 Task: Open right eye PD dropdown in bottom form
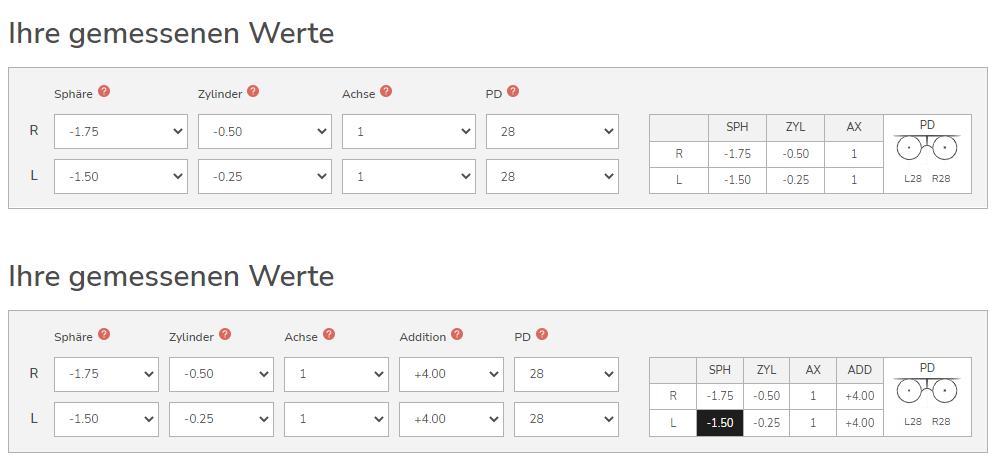[566, 374]
